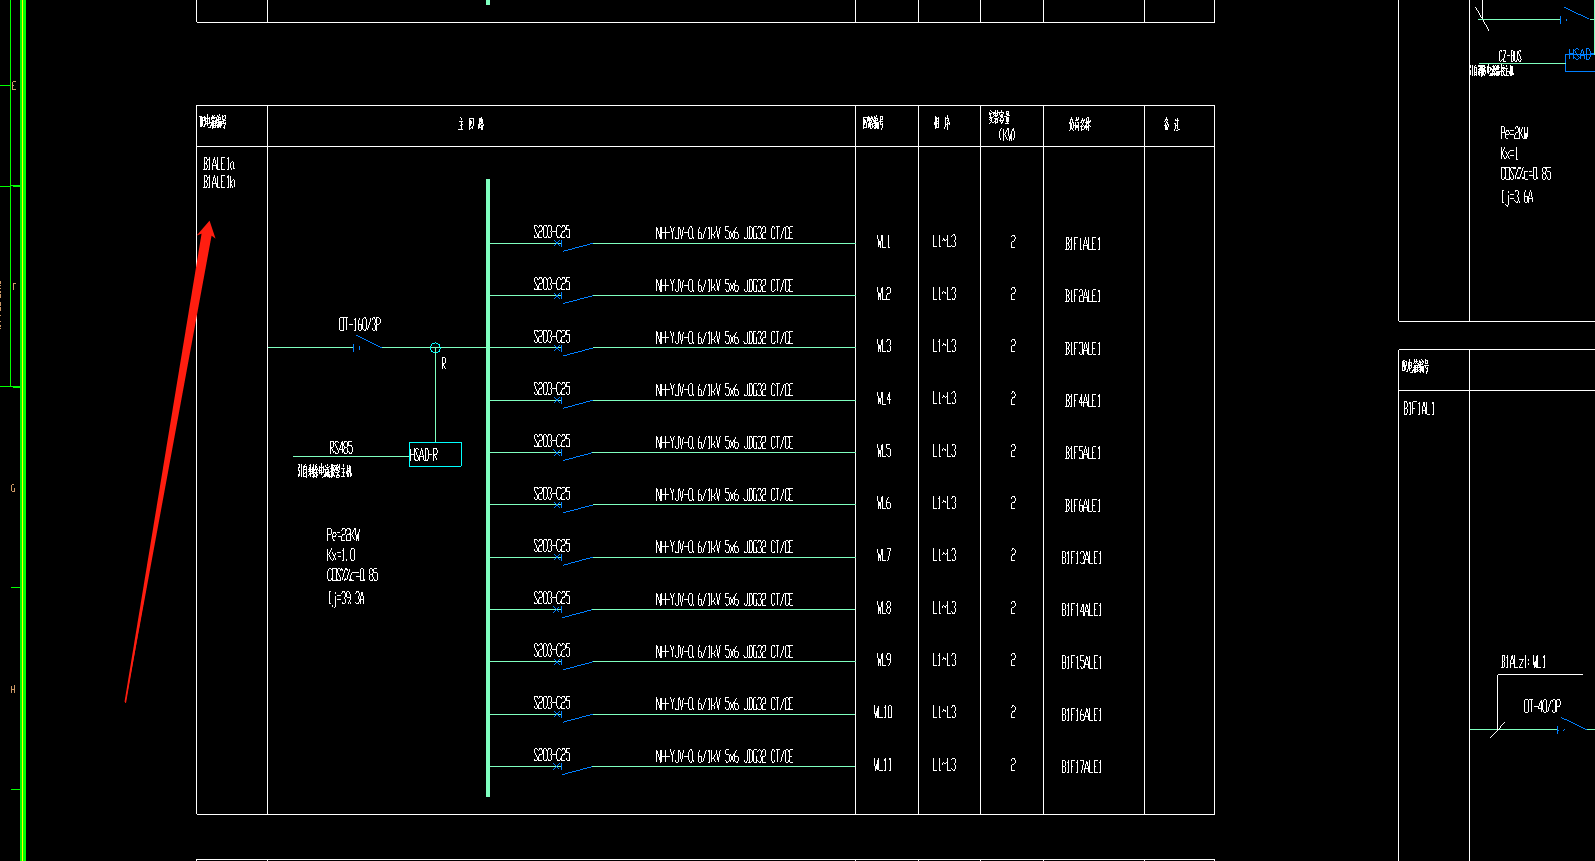Click the NH-YJV cable spec on WL5 row
The width and height of the screenshot is (1595, 861).
724,442
